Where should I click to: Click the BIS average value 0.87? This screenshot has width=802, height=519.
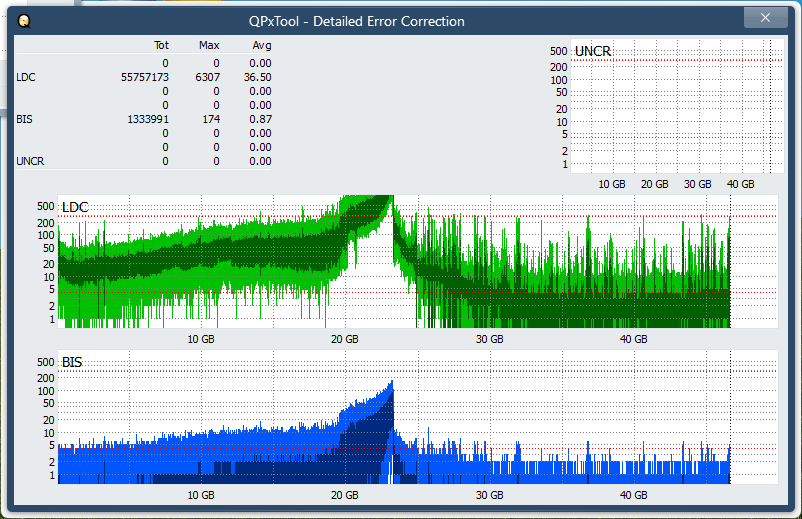[260, 119]
